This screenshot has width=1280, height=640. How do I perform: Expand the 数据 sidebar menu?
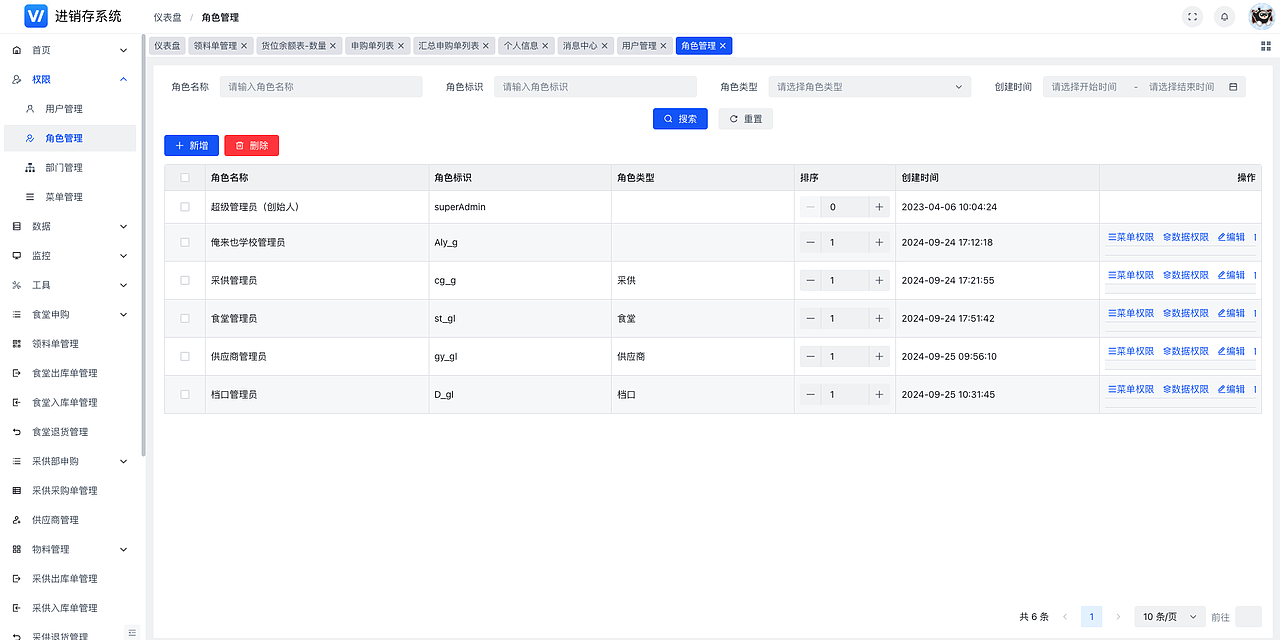[x=68, y=226]
